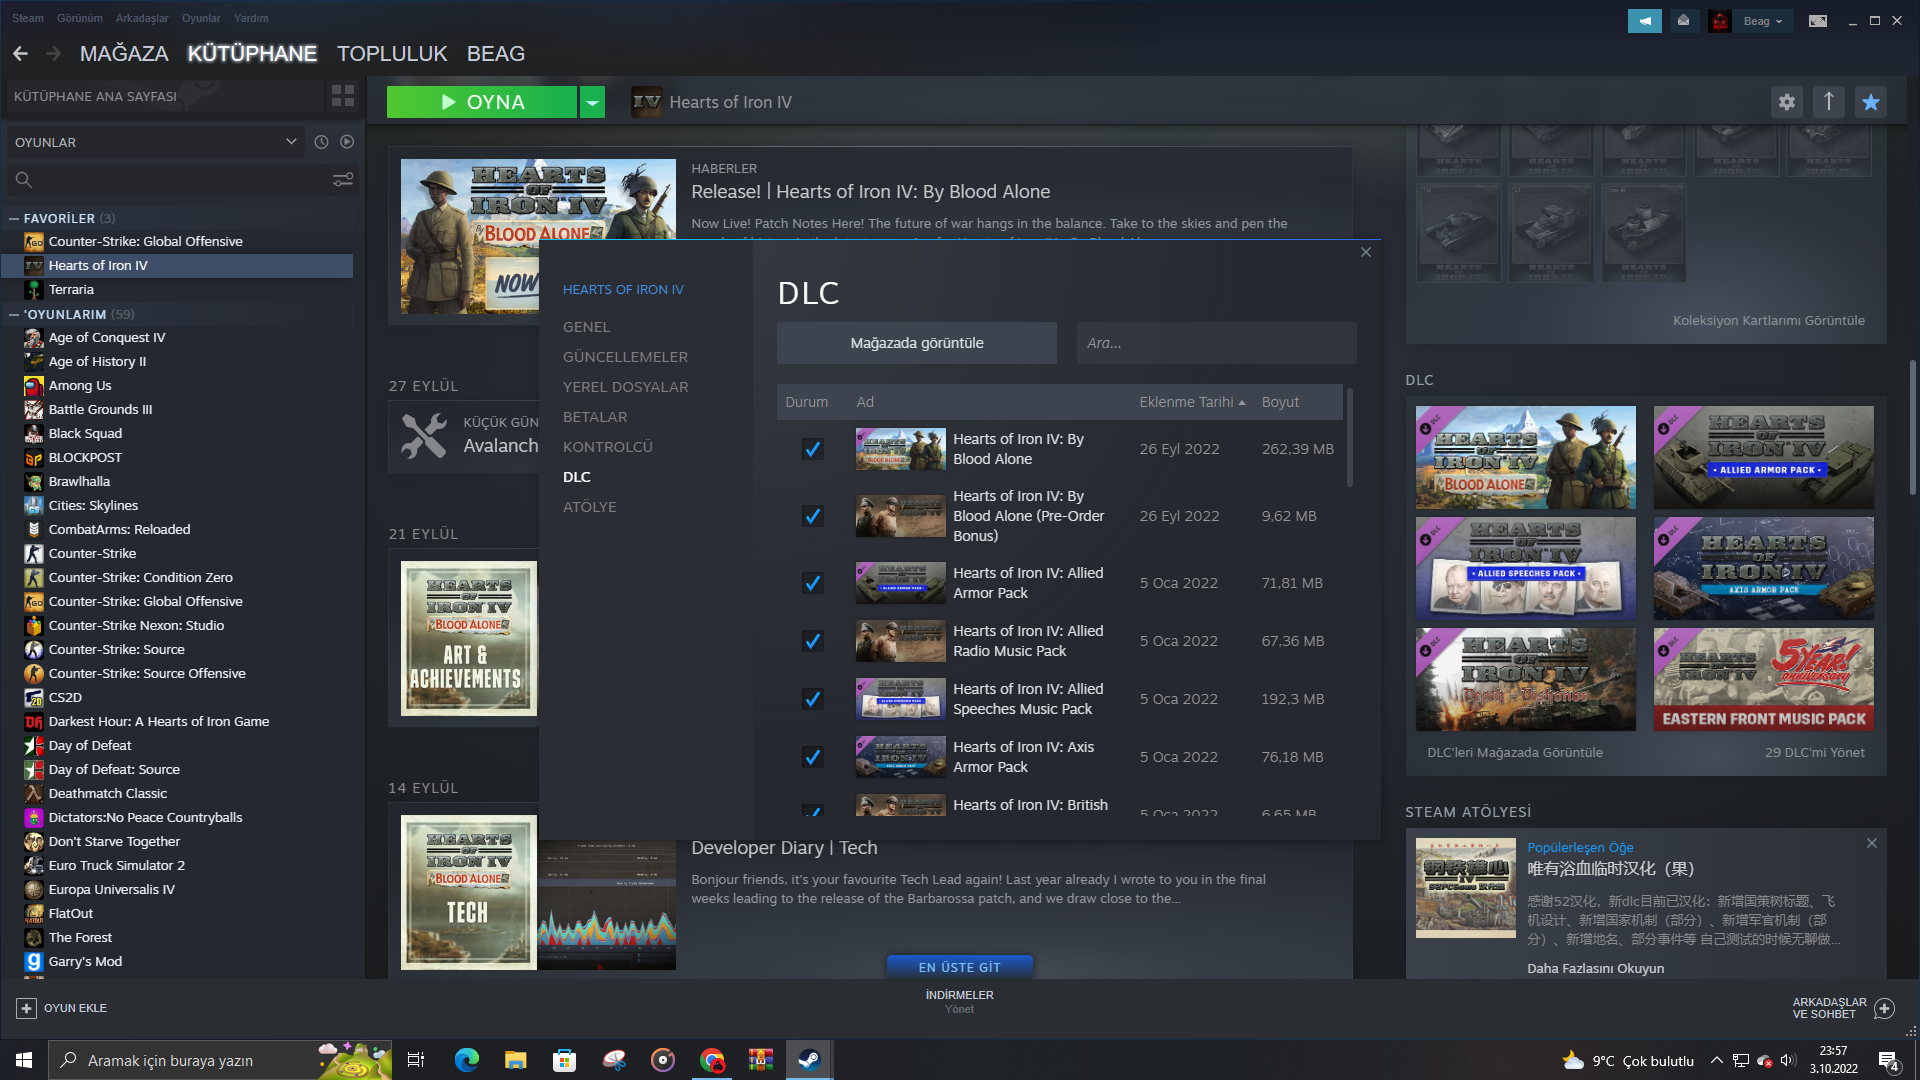Go to TOPLULUK navigation tab
The width and height of the screenshot is (1920, 1080).
(392, 54)
